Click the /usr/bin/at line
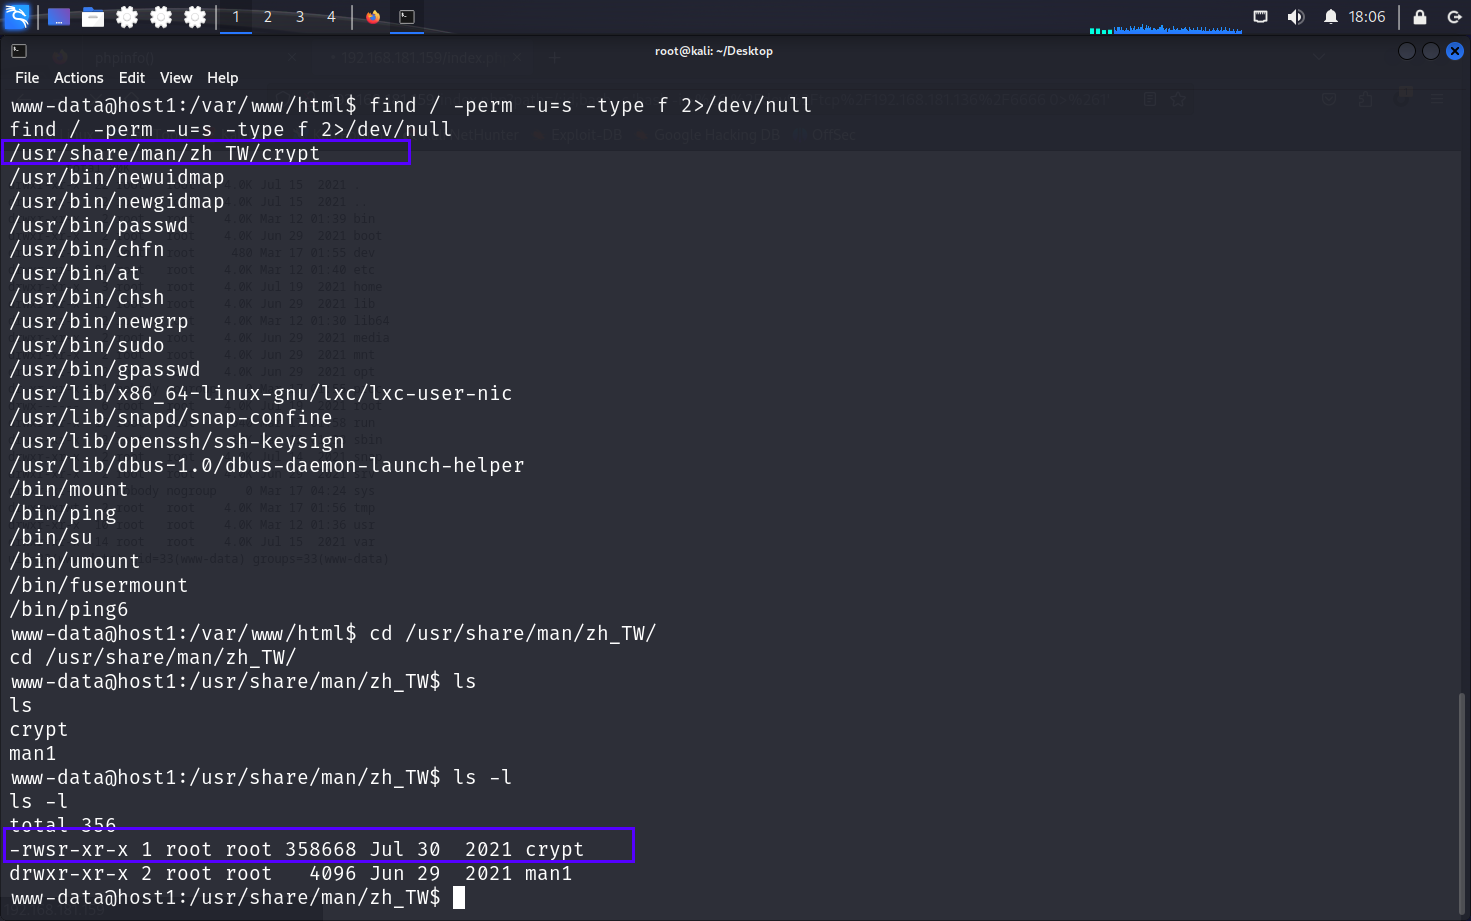1471x921 pixels. tap(75, 273)
